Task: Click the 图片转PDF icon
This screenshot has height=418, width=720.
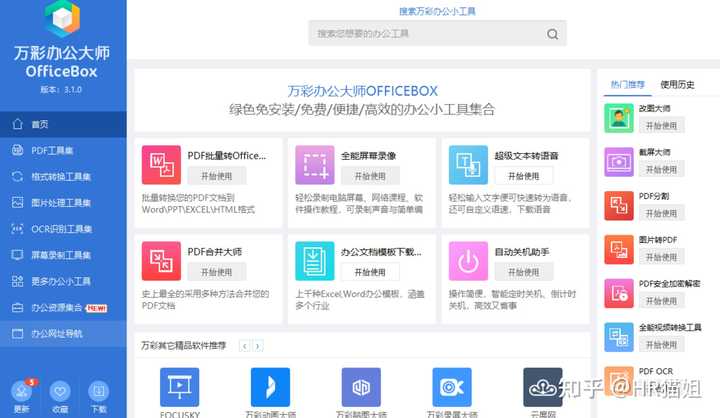Action: (x=619, y=249)
